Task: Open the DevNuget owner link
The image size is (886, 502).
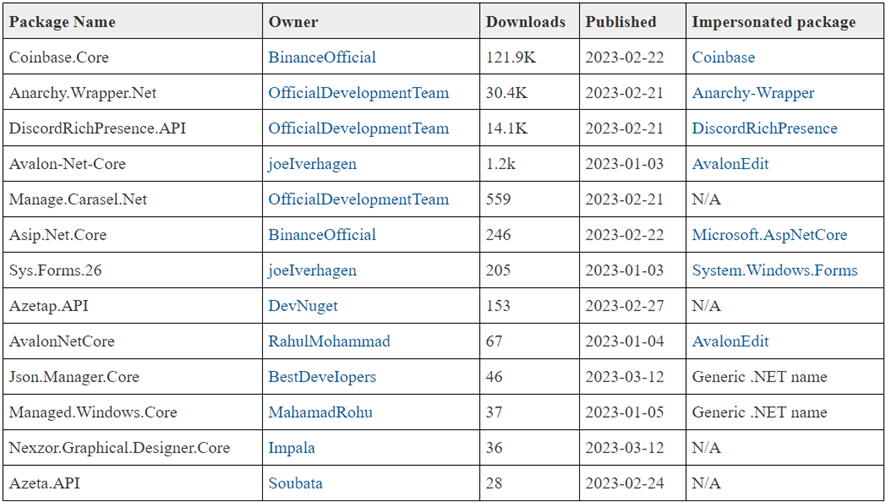Action: pyautogui.click(x=302, y=306)
